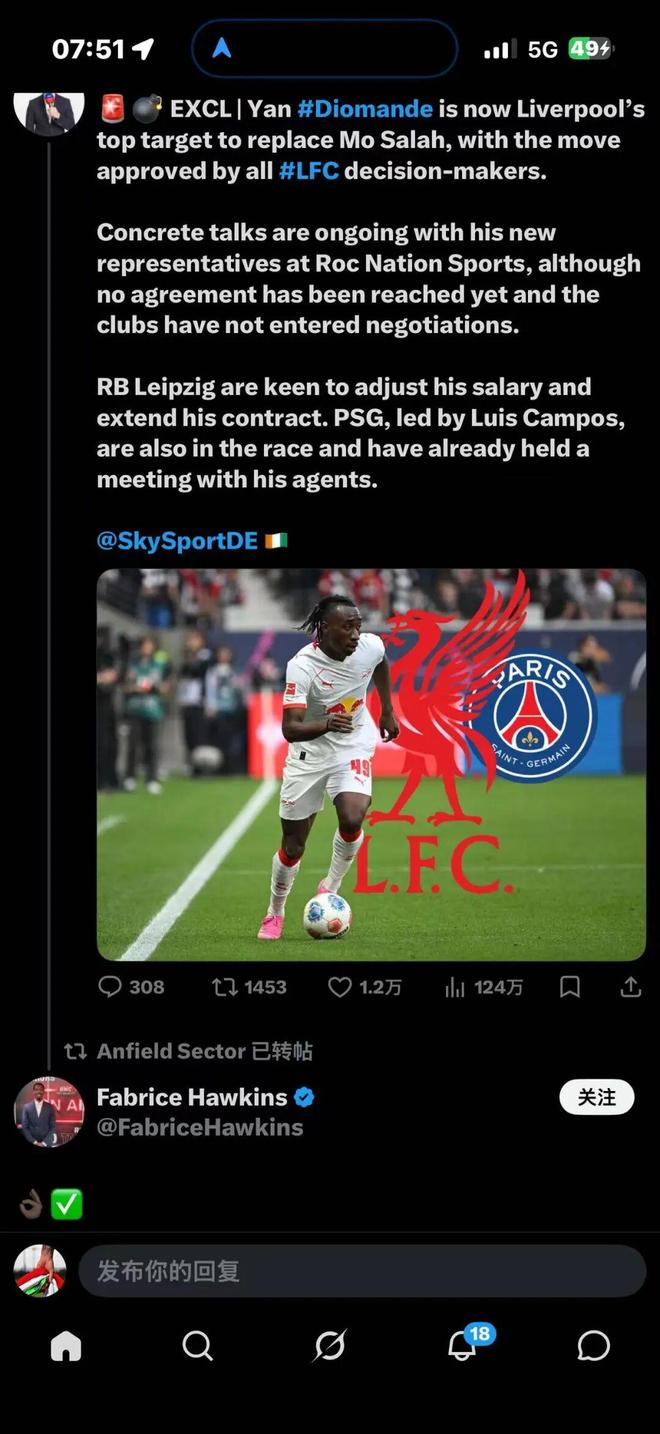Tap the 发布你的回复 reply input field
Screen dimensions: 660x1434
[x=362, y=1271]
